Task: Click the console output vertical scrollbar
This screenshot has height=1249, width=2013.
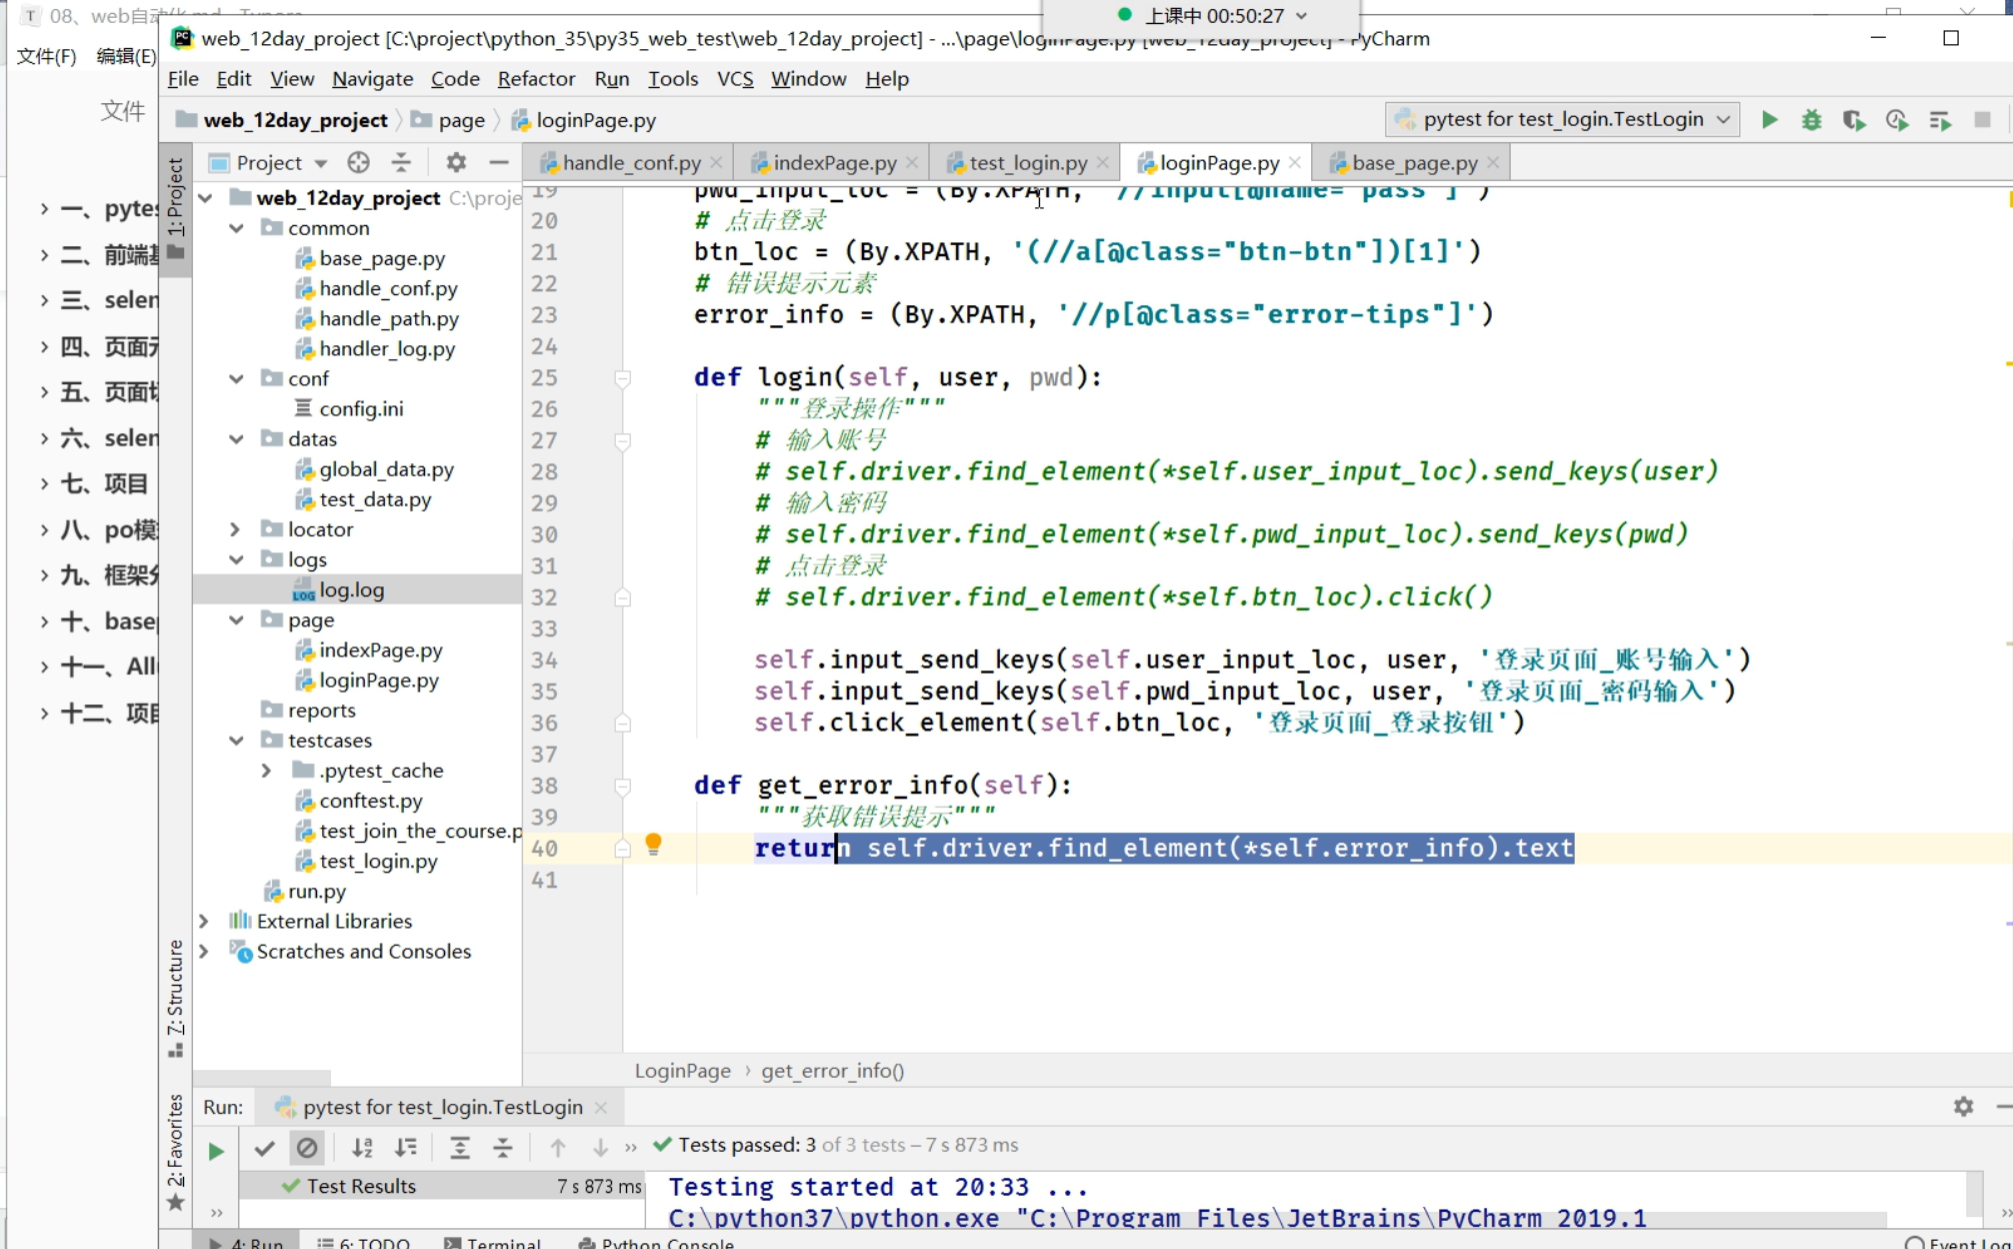Action: [x=1974, y=1195]
